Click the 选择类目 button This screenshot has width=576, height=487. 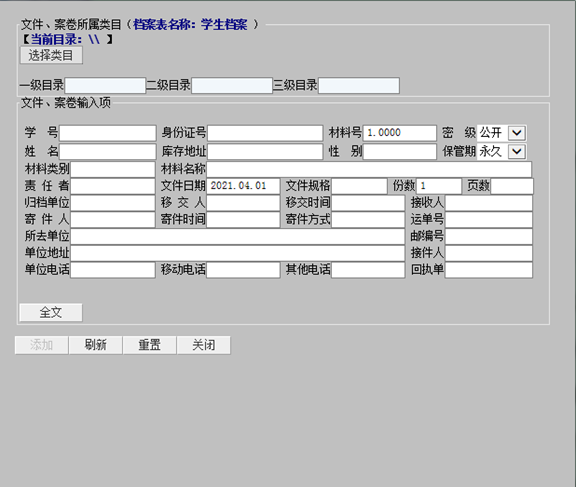pos(51,55)
